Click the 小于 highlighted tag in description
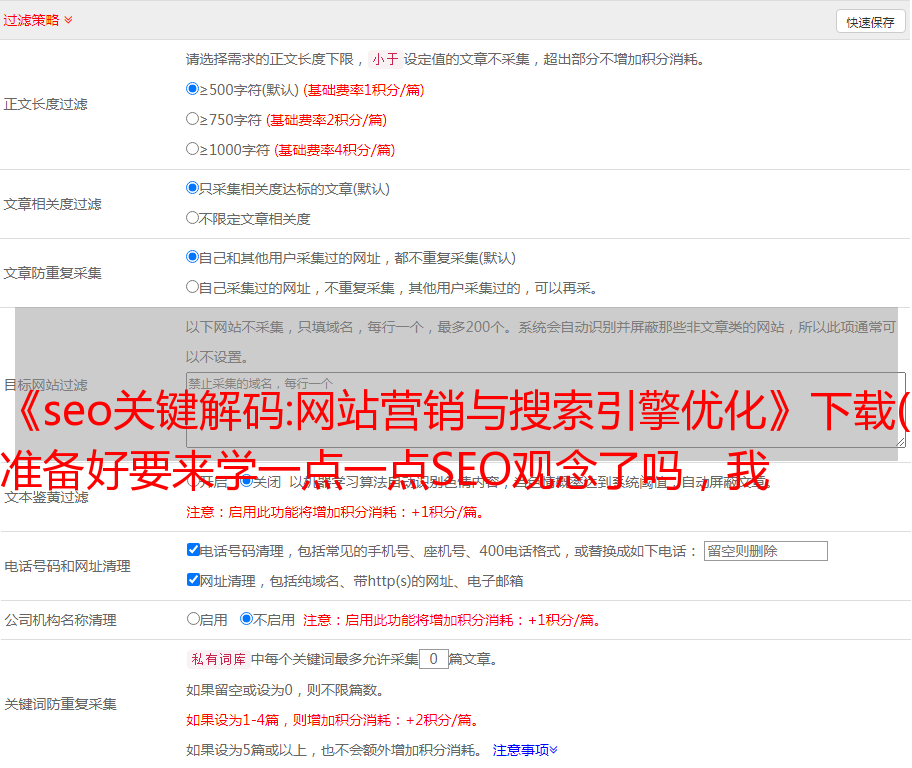 point(385,59)
